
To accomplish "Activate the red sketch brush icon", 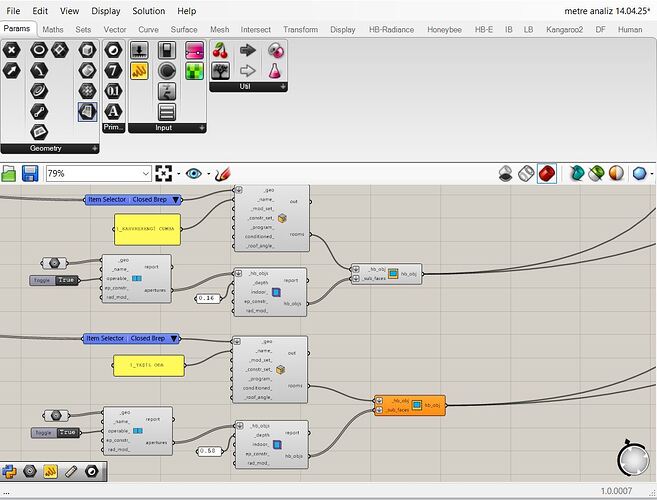I will point(223,174).
